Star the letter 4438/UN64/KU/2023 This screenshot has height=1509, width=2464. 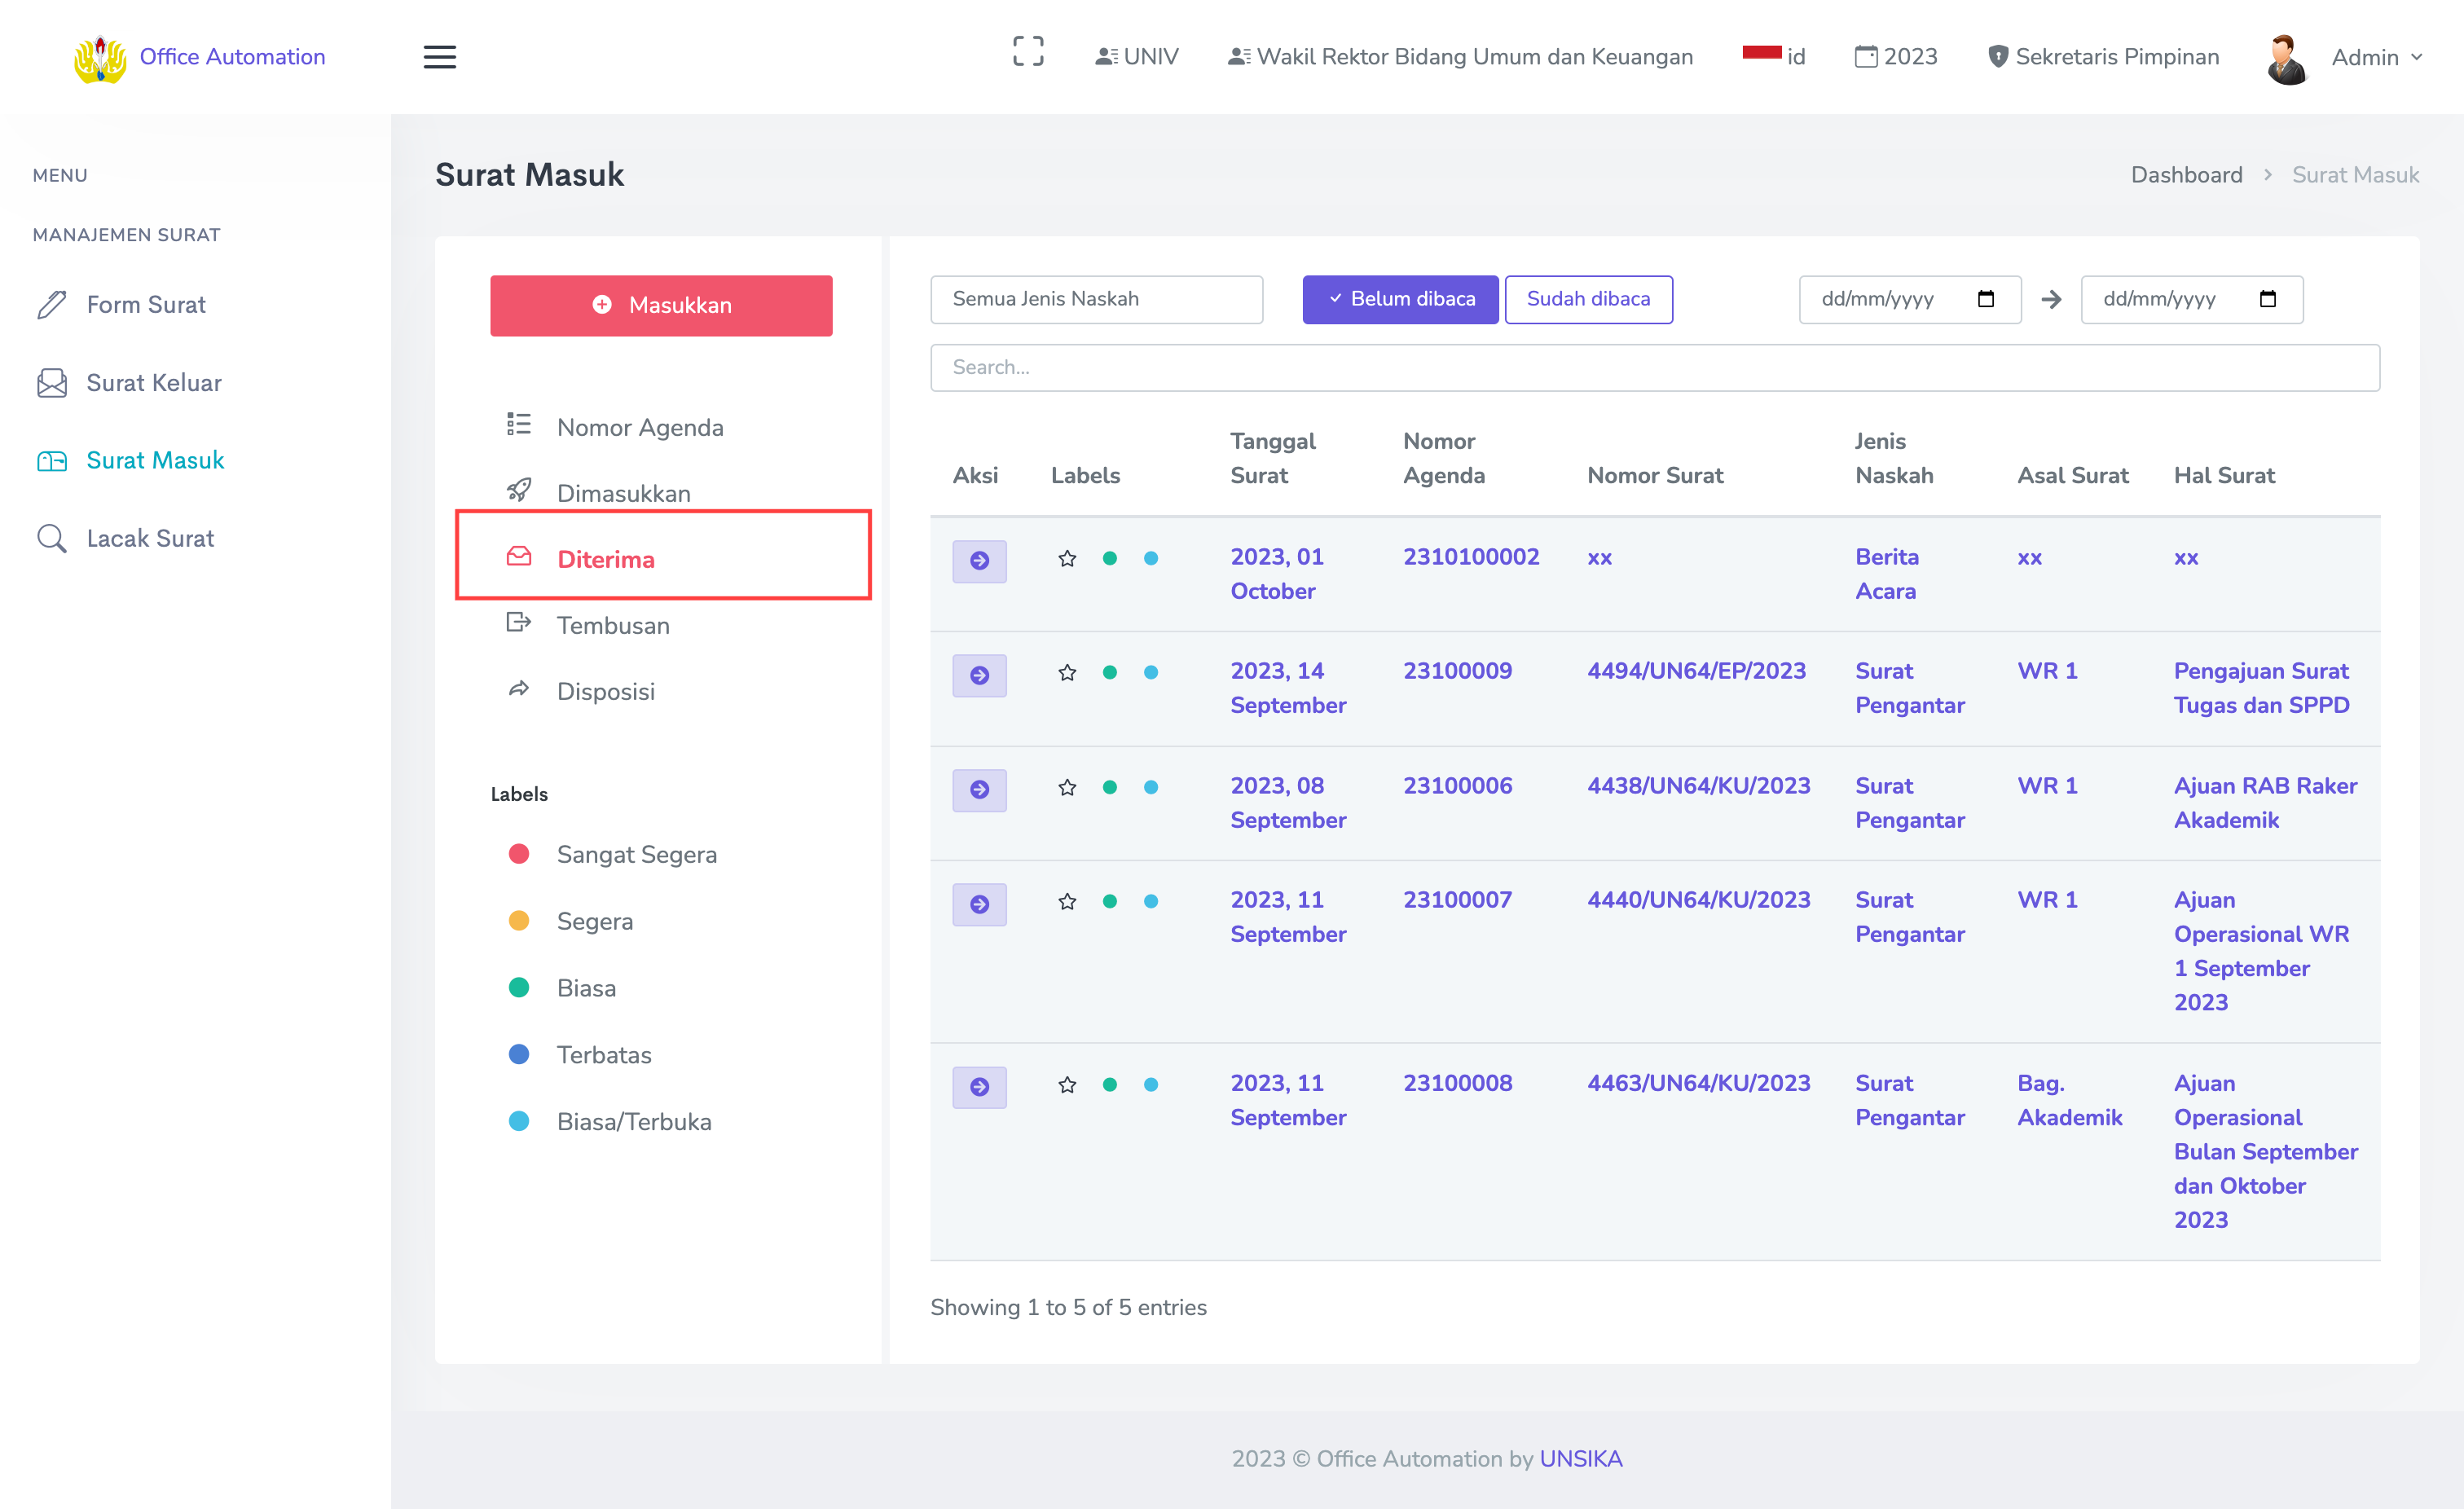coord(1067,787)
